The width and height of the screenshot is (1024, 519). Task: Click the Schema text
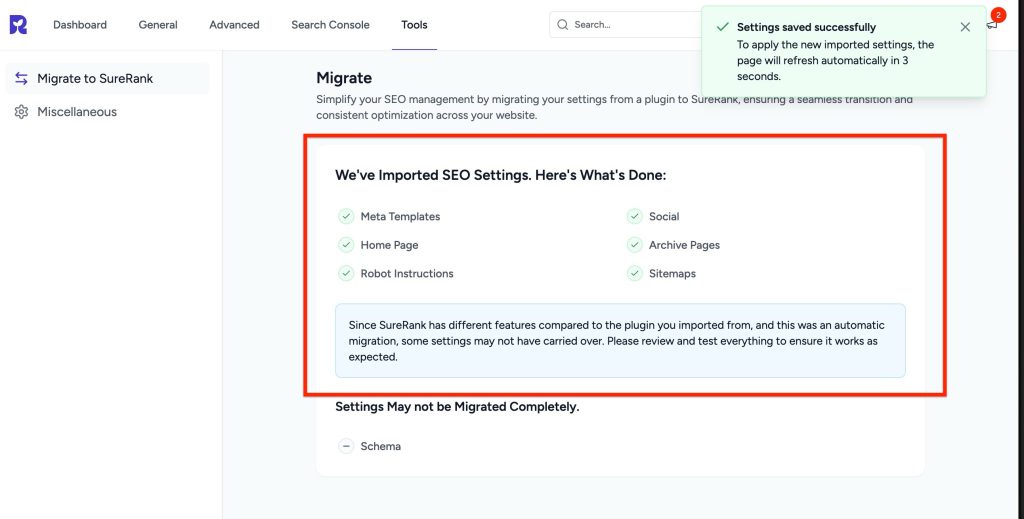click(381, 446)
